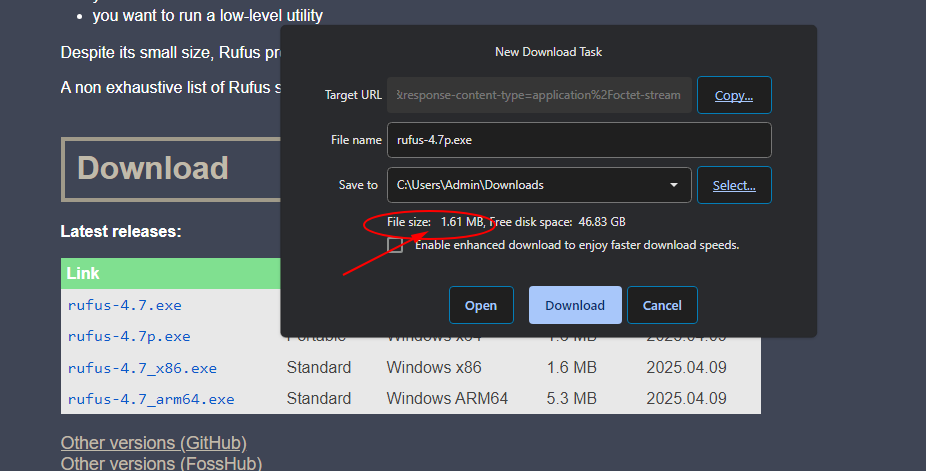Click the Link column header
The height and width of the screenshot is (471, 926).
(83, 273)
